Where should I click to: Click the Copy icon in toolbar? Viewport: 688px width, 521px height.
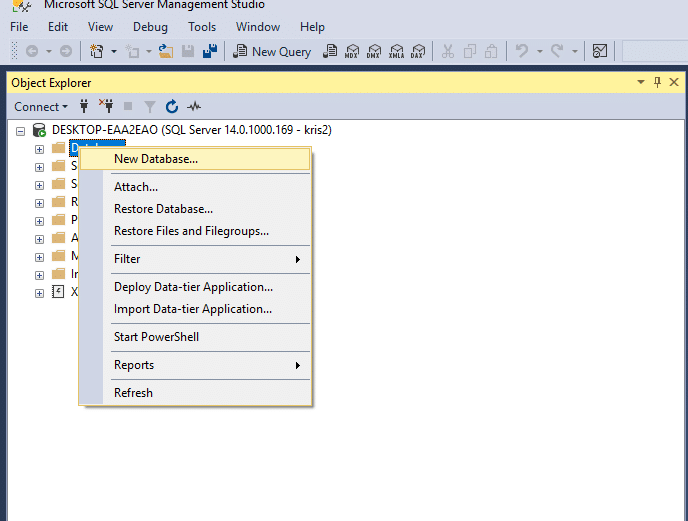(x=470, y=52)
